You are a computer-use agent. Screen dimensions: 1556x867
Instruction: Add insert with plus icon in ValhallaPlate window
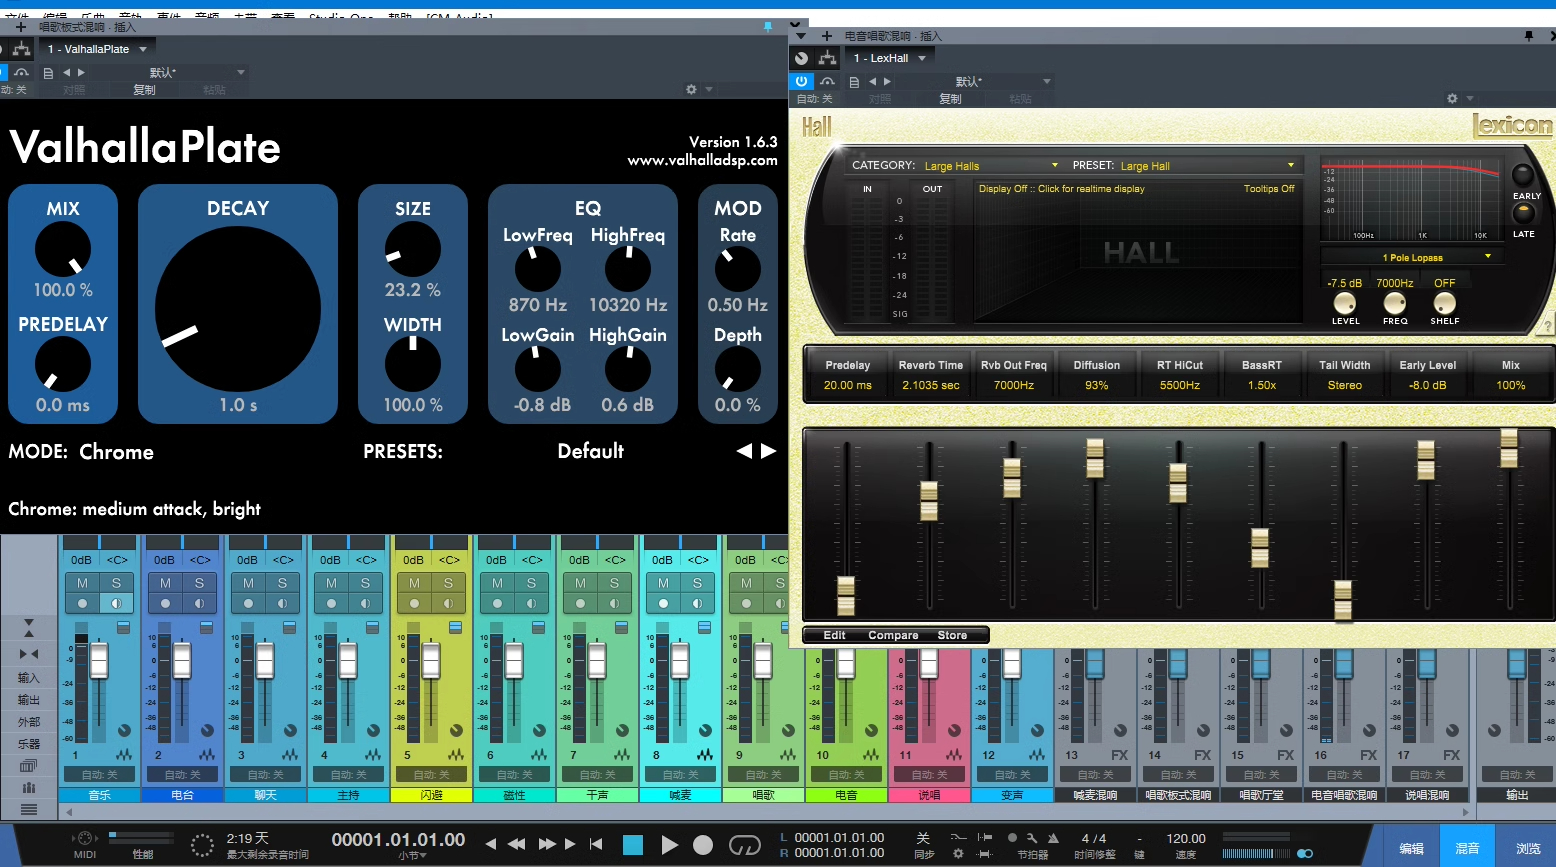click(20, 27)
